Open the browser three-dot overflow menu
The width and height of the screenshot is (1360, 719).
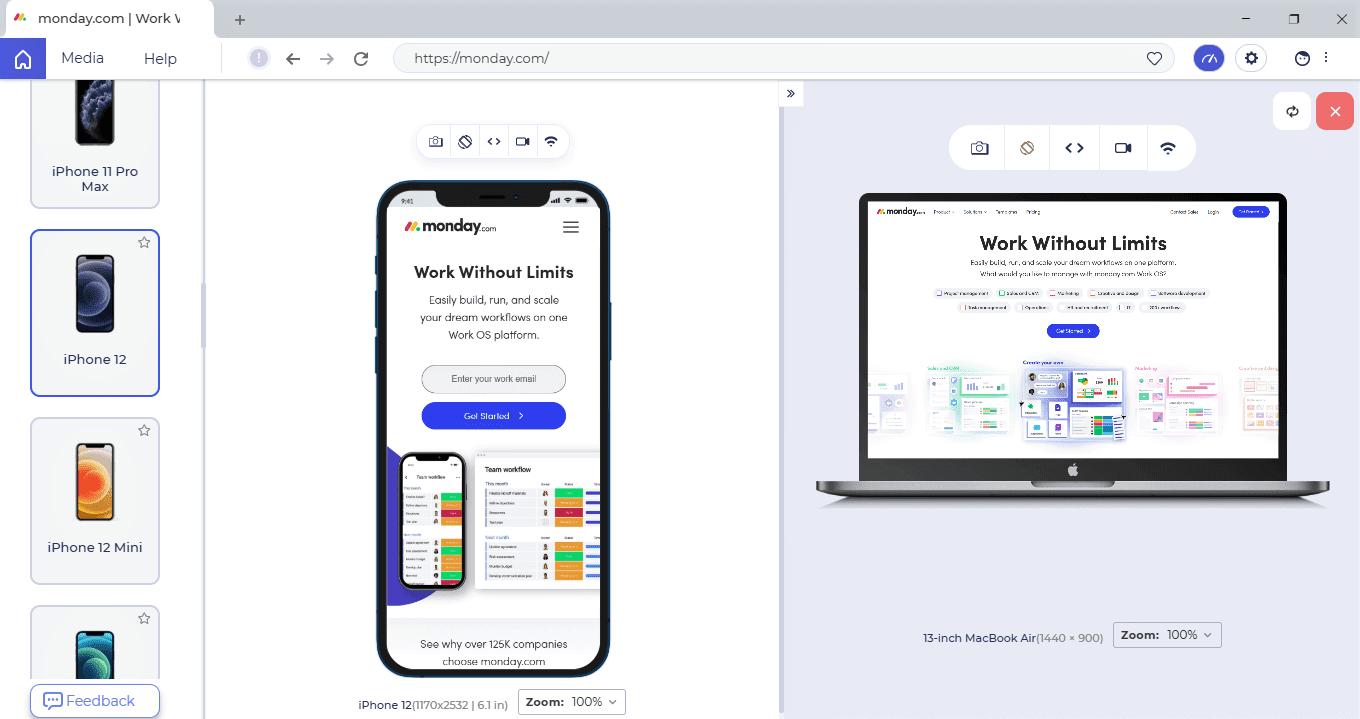coord(1327,58)
